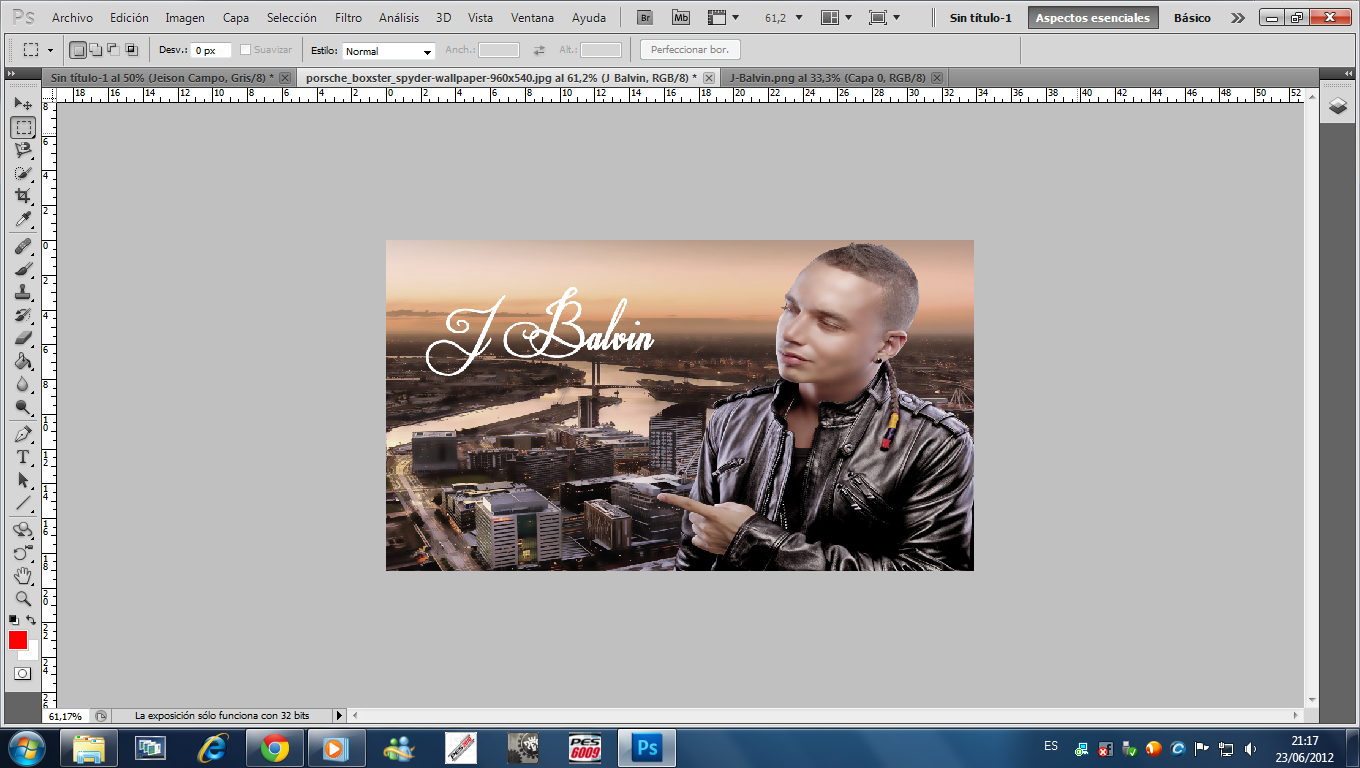The height and width of the screenshot is (768, 1360).
Task: Launch Adobe Bridge from the Br icon
Action: [645, 17]
